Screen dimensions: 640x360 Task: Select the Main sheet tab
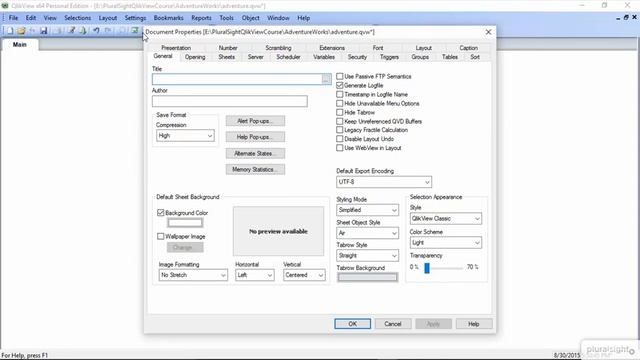pyautogui.click(x=20, y=44)
